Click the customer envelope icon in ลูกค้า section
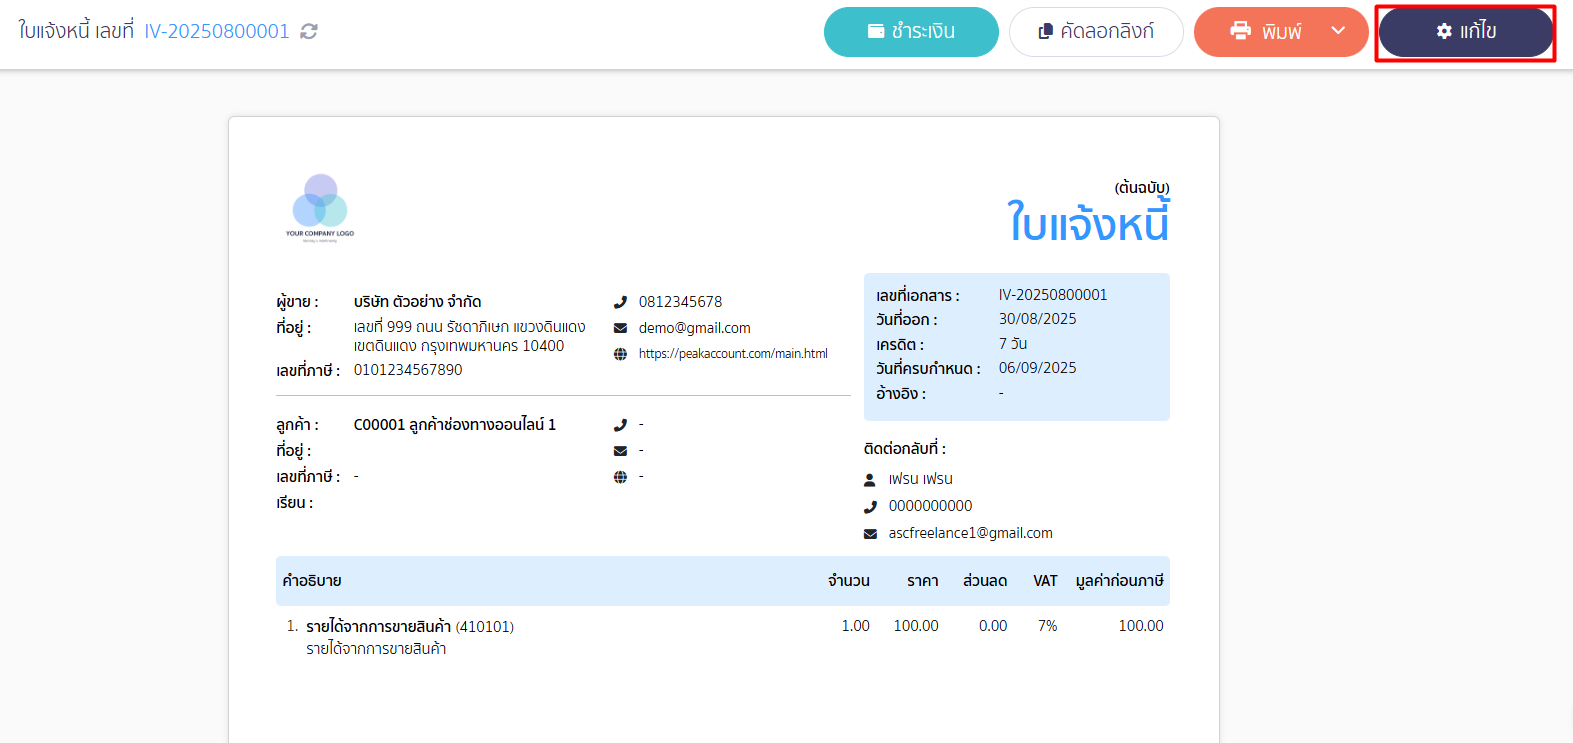 (x=620, y=451)
